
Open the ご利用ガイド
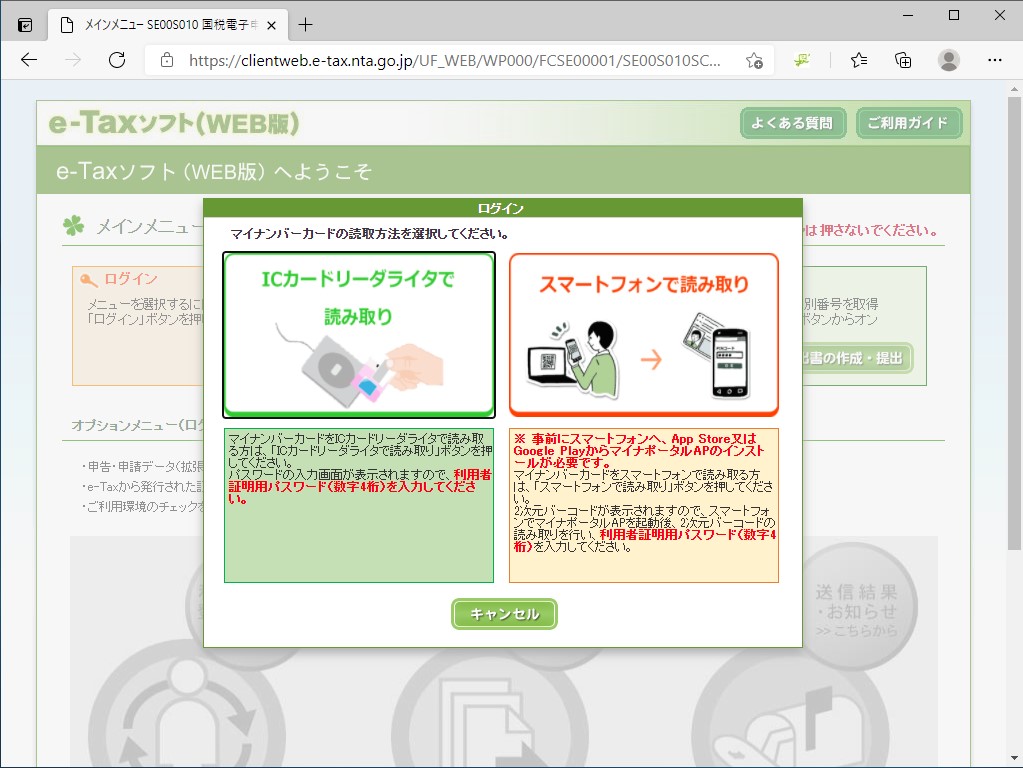(x=908, y=123)
